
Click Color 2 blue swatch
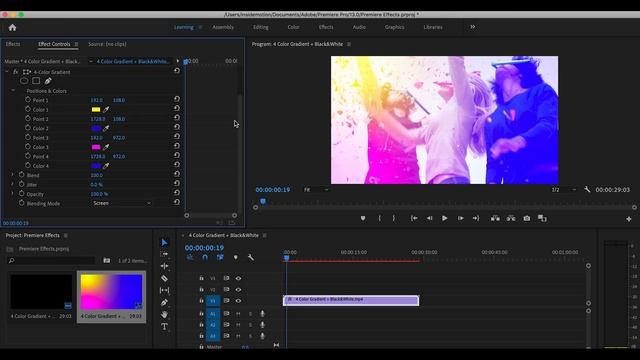pyautogui.click(x=96, y=128)
